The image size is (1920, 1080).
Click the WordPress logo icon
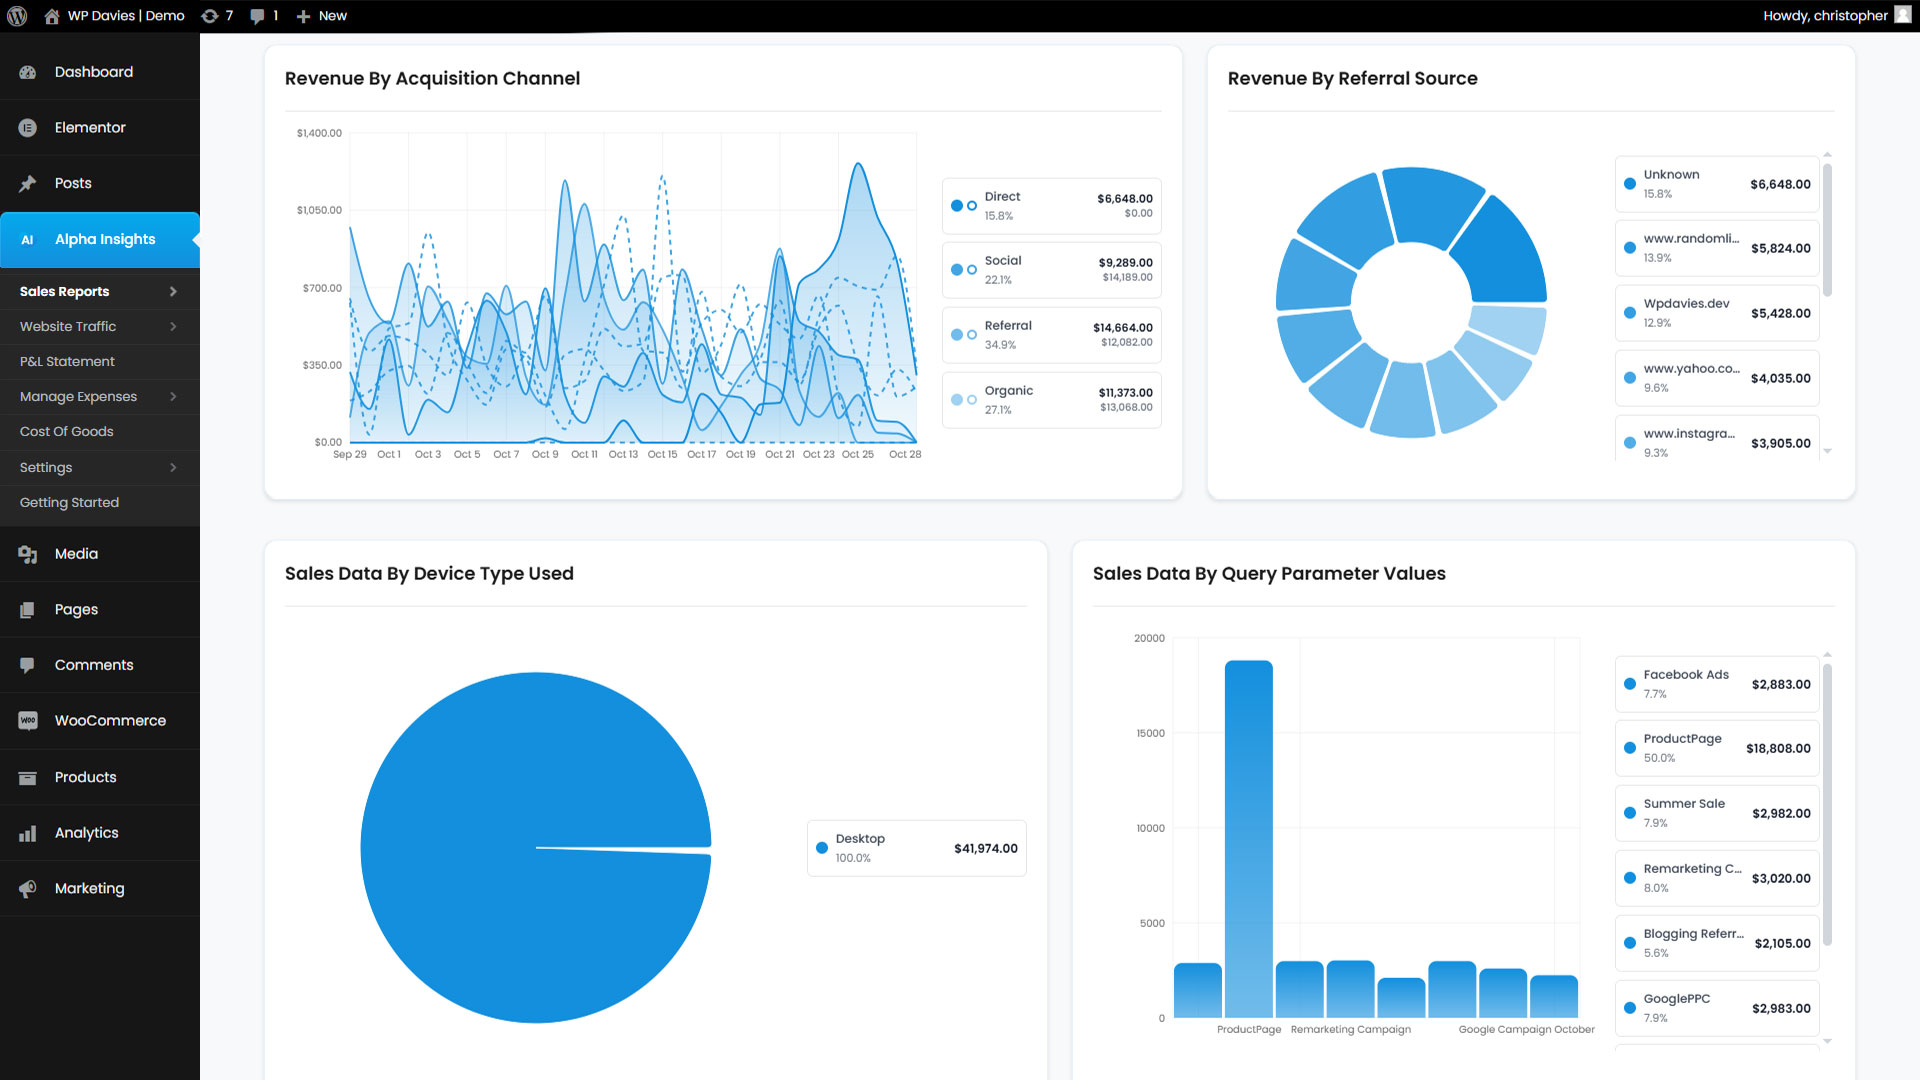[17, 16]
